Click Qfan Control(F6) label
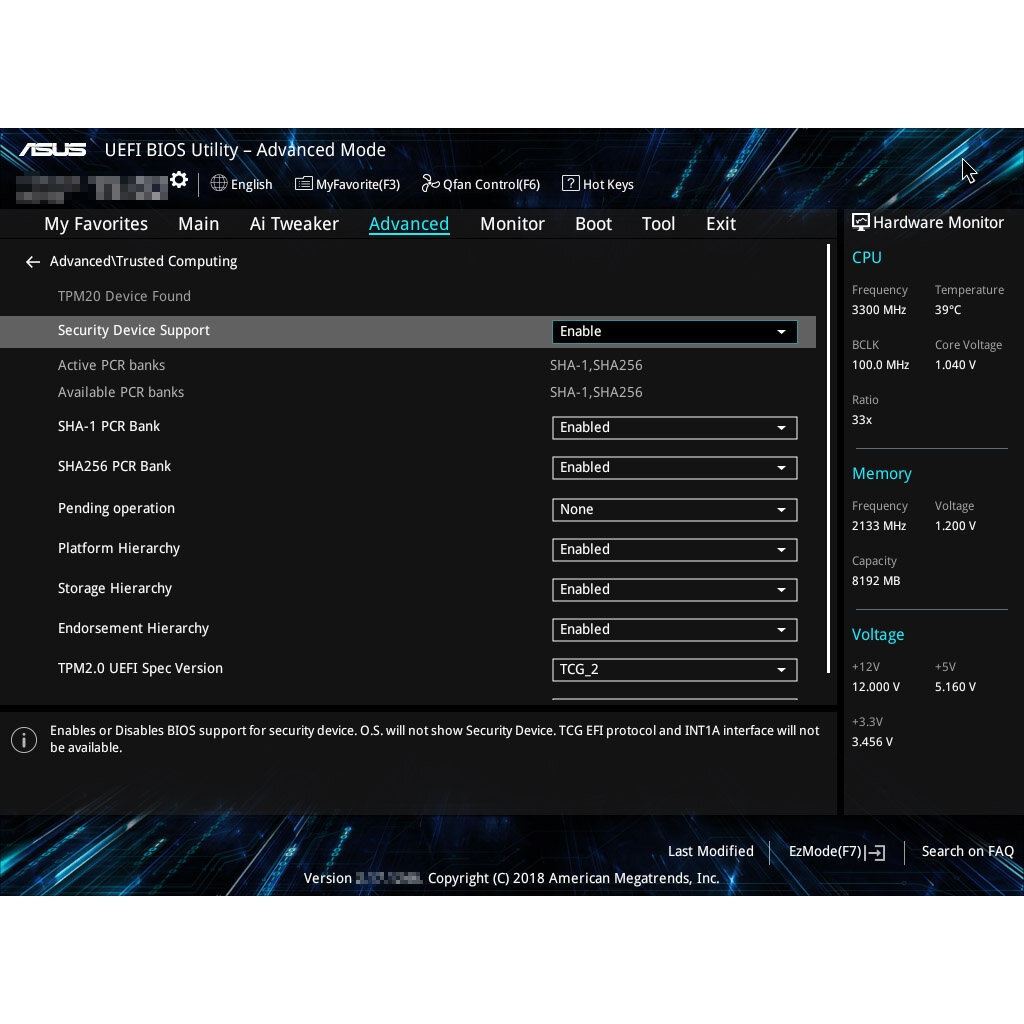The width and height of the screenshot is (1024, 1024). (x=491, y=185)
